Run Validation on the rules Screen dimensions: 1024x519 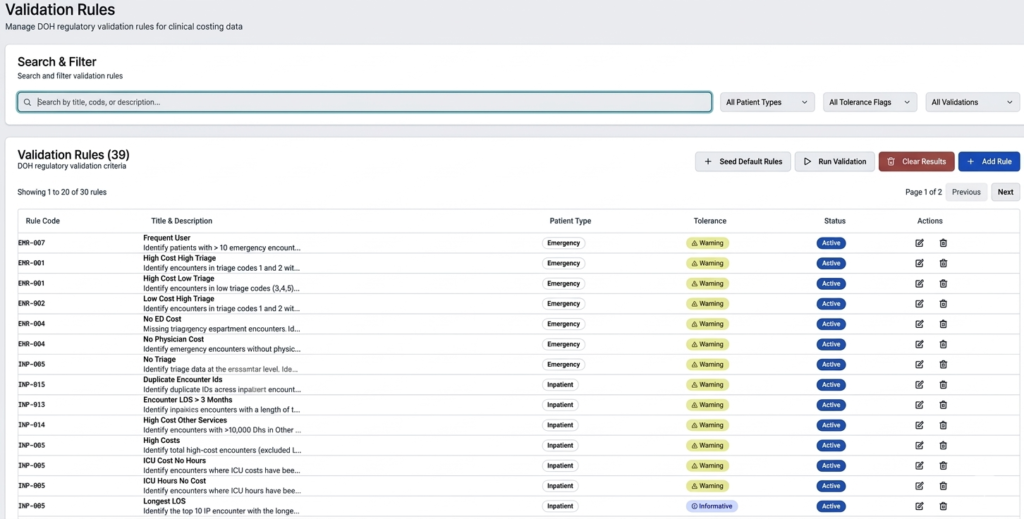click(x=835, y=161)
